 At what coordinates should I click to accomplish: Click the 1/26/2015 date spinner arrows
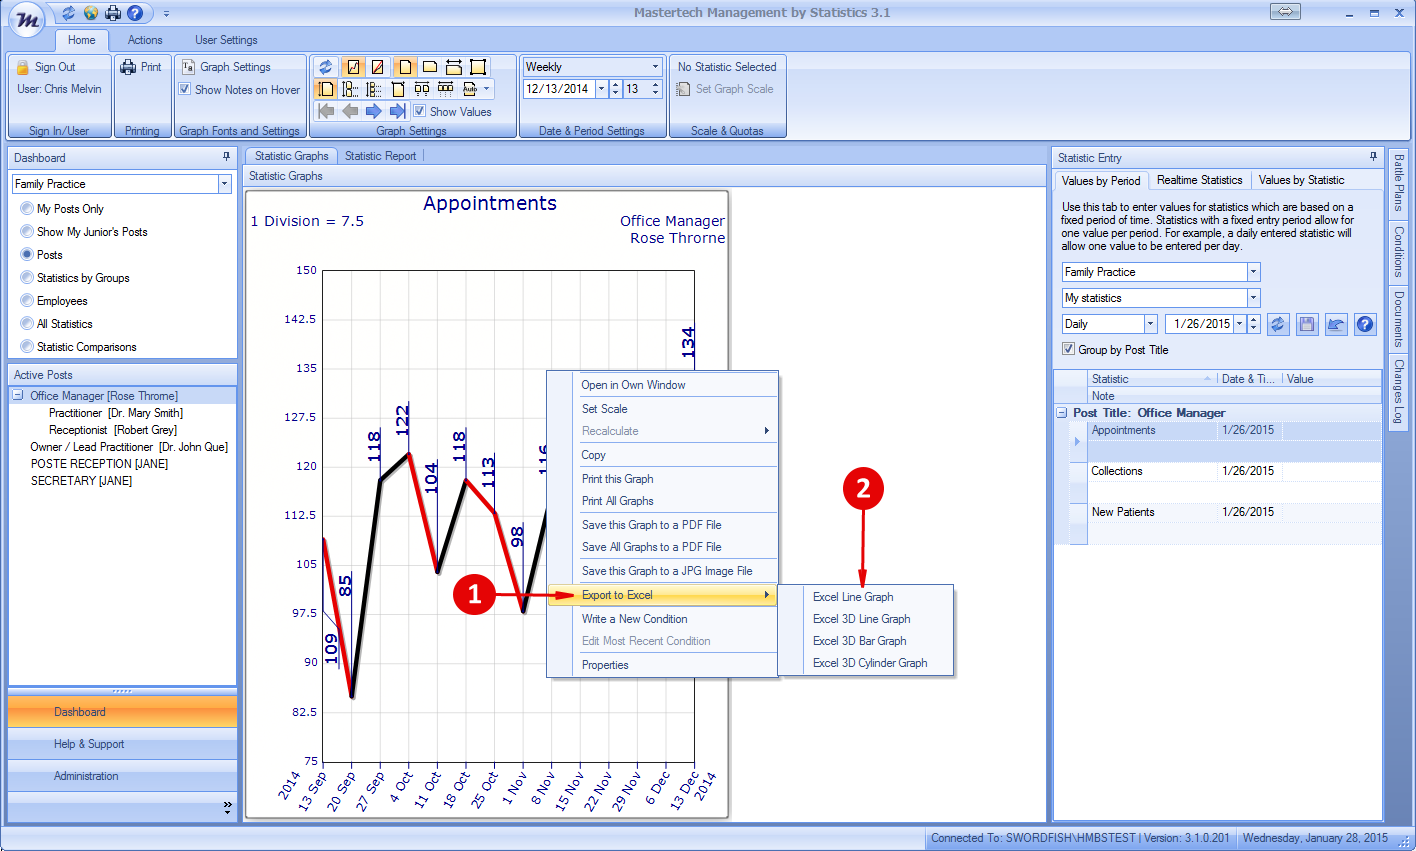(x=1254, y=324)
